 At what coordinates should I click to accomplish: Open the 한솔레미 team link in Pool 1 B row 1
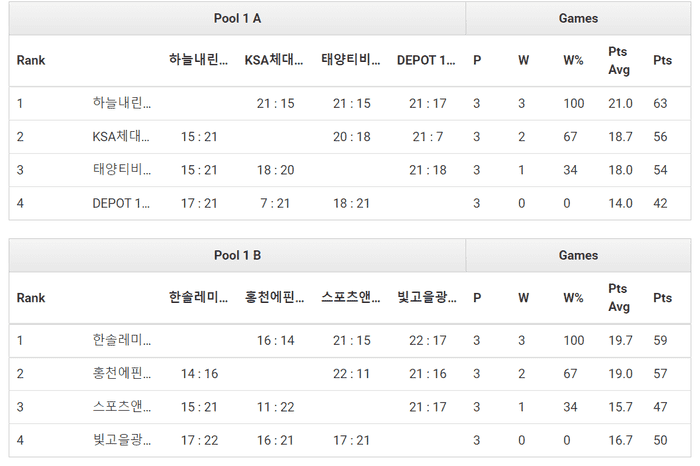(121, 341)
